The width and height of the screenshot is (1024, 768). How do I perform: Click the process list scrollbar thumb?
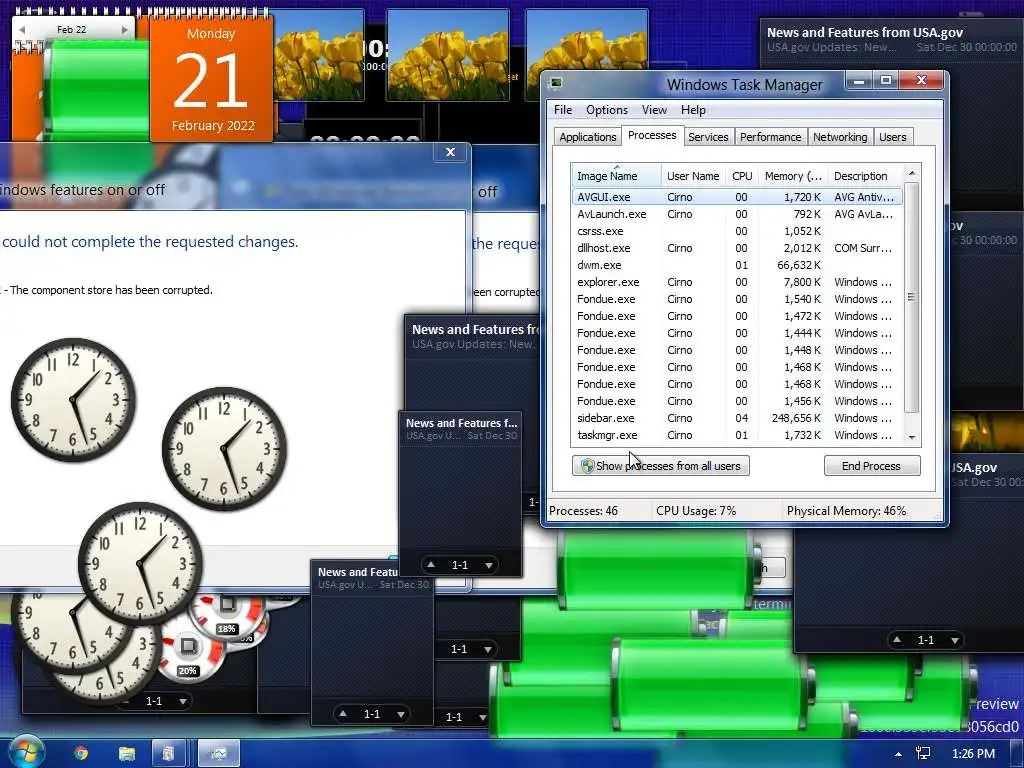(912, 297)
